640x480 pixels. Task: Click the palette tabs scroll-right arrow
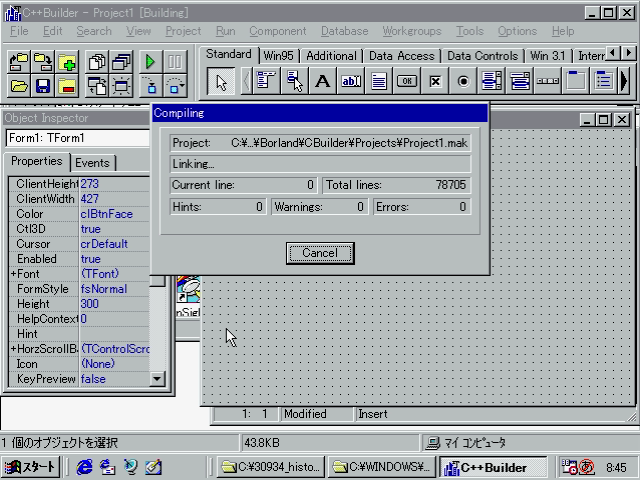[628, 53]
